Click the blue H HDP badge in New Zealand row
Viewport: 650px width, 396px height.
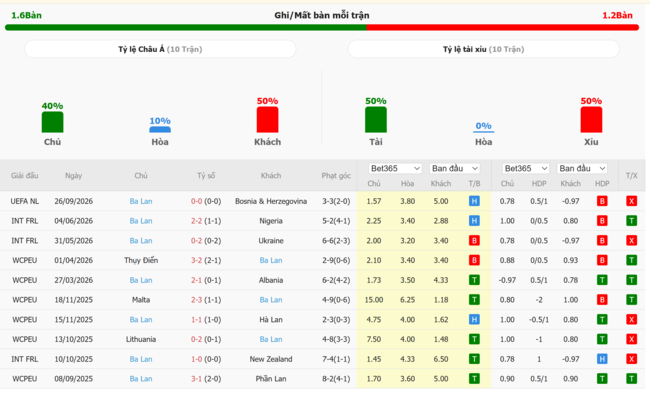(x=602, y=359)
